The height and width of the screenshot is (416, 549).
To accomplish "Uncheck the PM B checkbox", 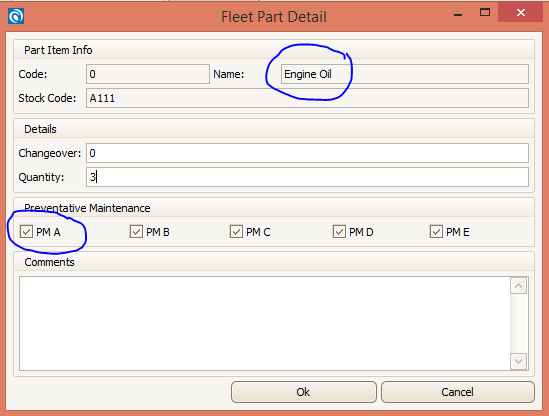I will pyautogui.click(x=136, y=232).
